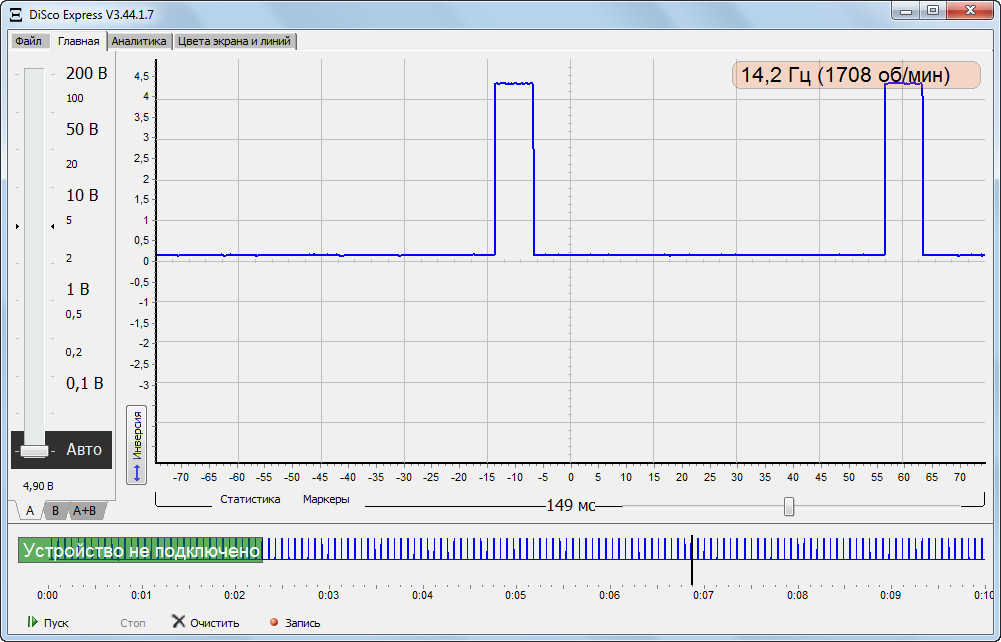Select the 1 В voltage range
Viewport: 1001px width, 642px height.
[x=78, y=289]
